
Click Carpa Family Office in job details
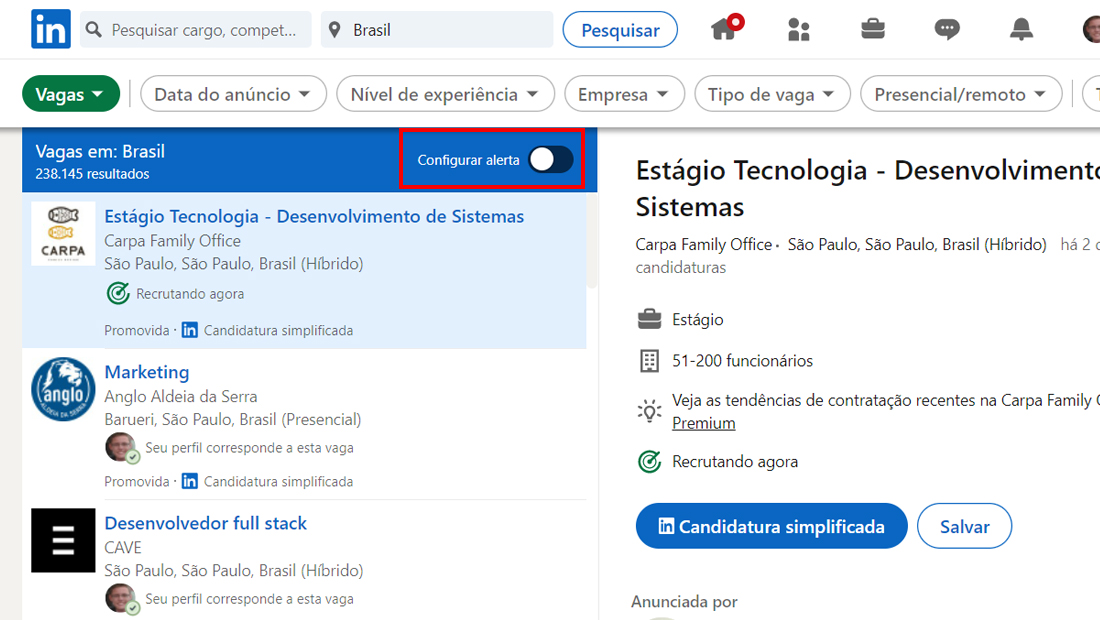tap(704, 244)
